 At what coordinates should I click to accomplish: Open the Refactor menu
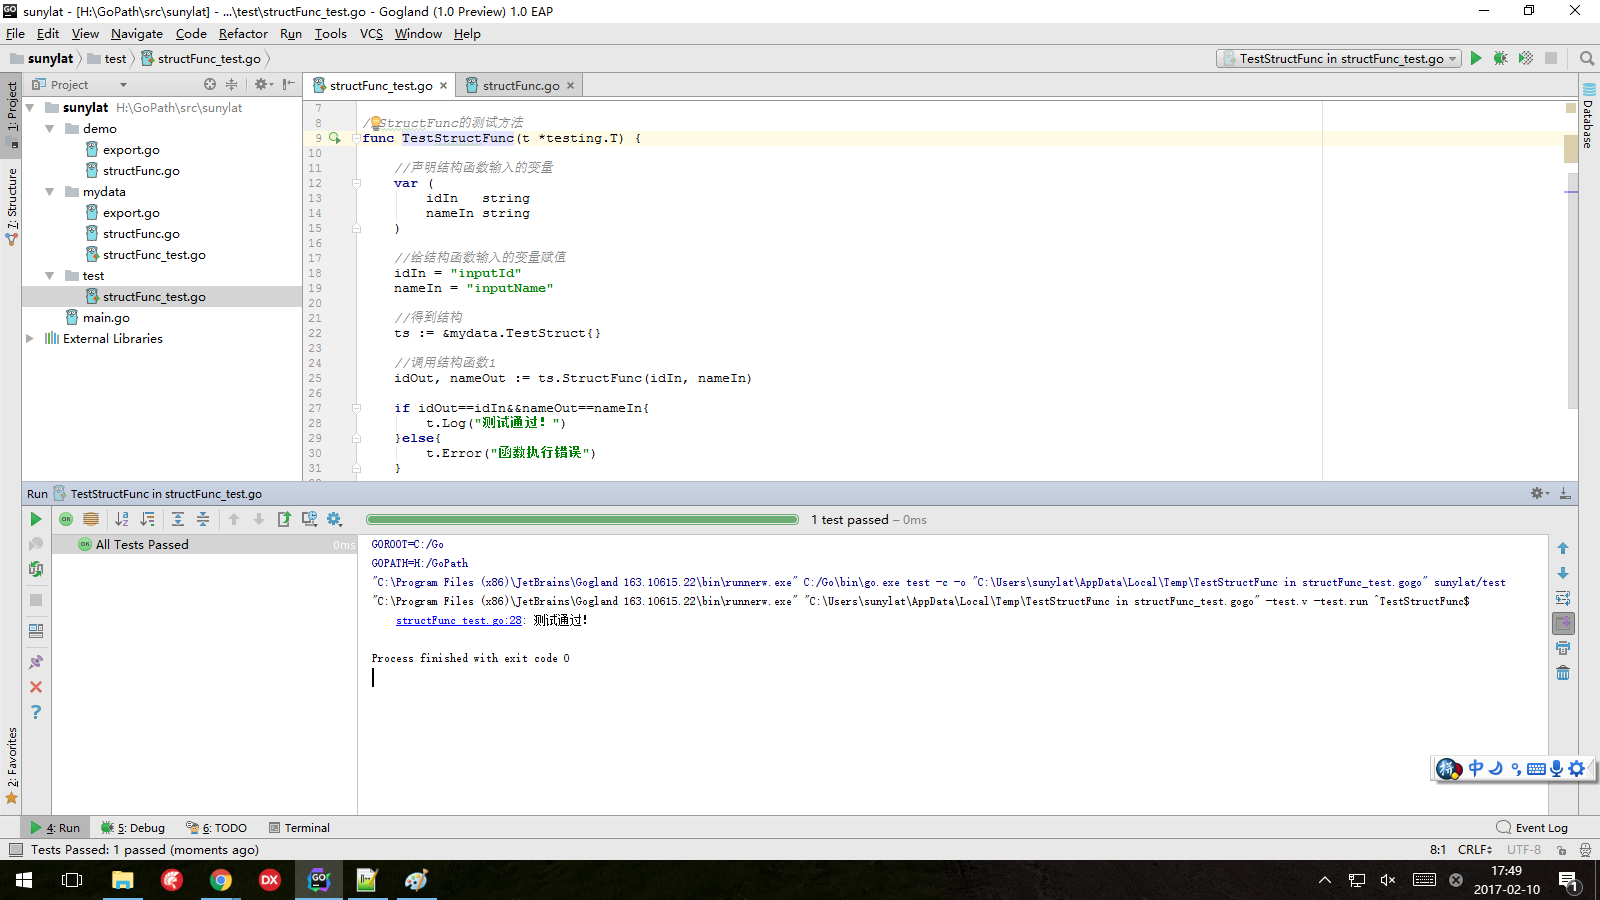pos(243,33)
